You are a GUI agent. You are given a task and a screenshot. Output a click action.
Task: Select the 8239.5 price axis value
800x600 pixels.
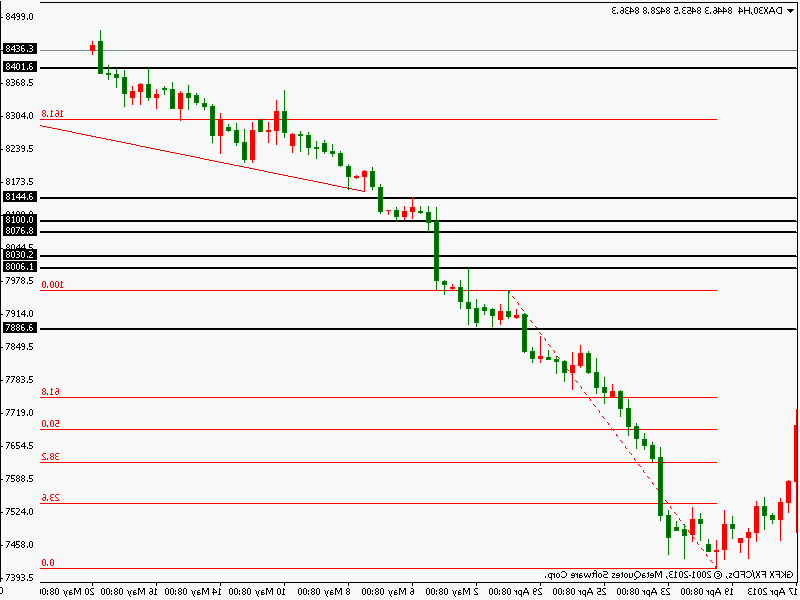[x=19, y=148]
